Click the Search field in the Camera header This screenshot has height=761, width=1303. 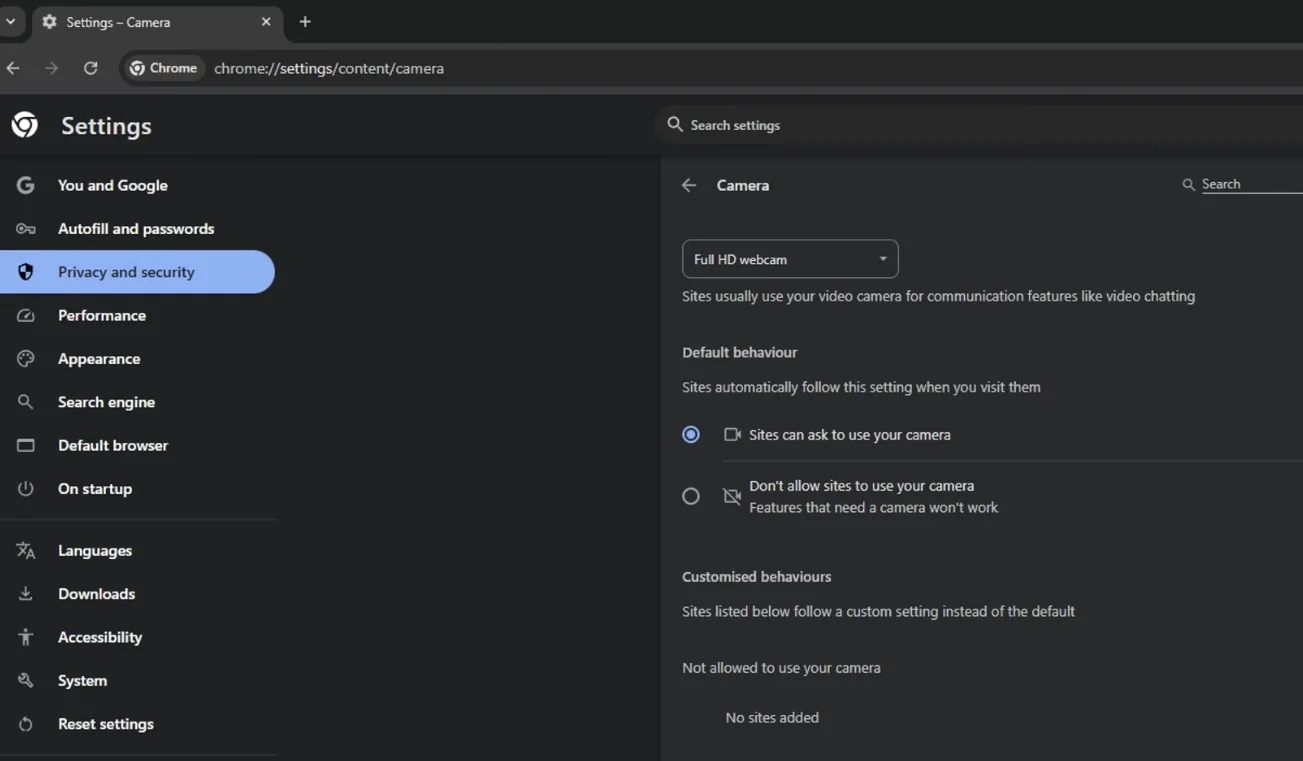tap(1252, 184)
